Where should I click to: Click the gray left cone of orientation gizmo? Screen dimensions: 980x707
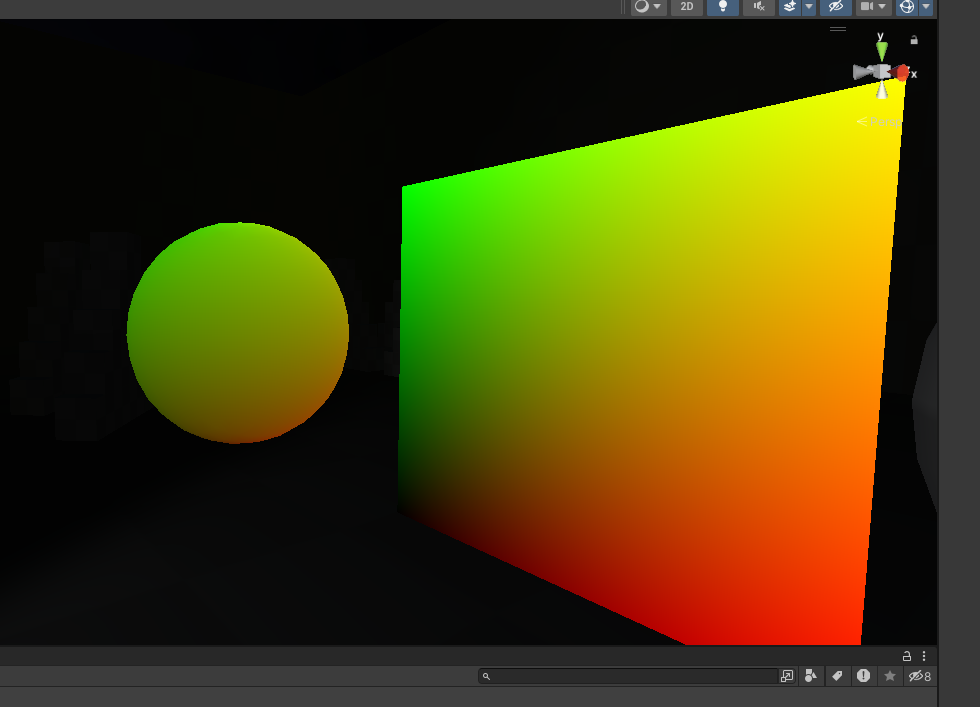[863, 72]
